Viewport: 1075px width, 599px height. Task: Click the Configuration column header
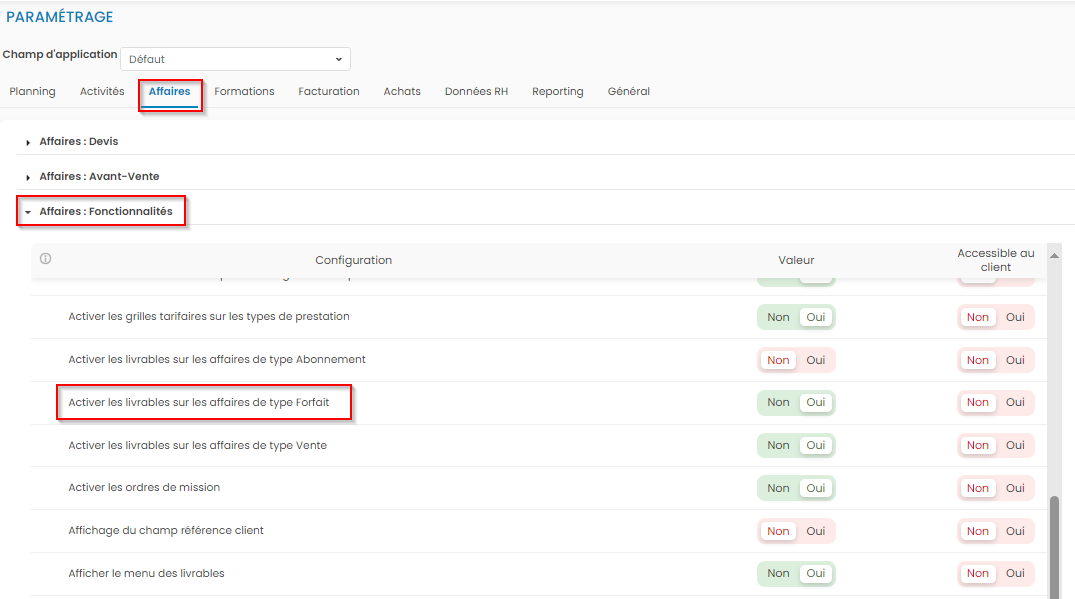[353, 260]
